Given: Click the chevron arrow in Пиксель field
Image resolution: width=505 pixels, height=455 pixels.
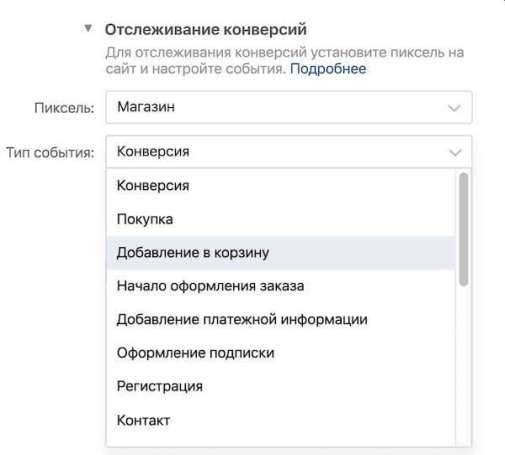Looking at the screenshot, I should coord(454,108).
